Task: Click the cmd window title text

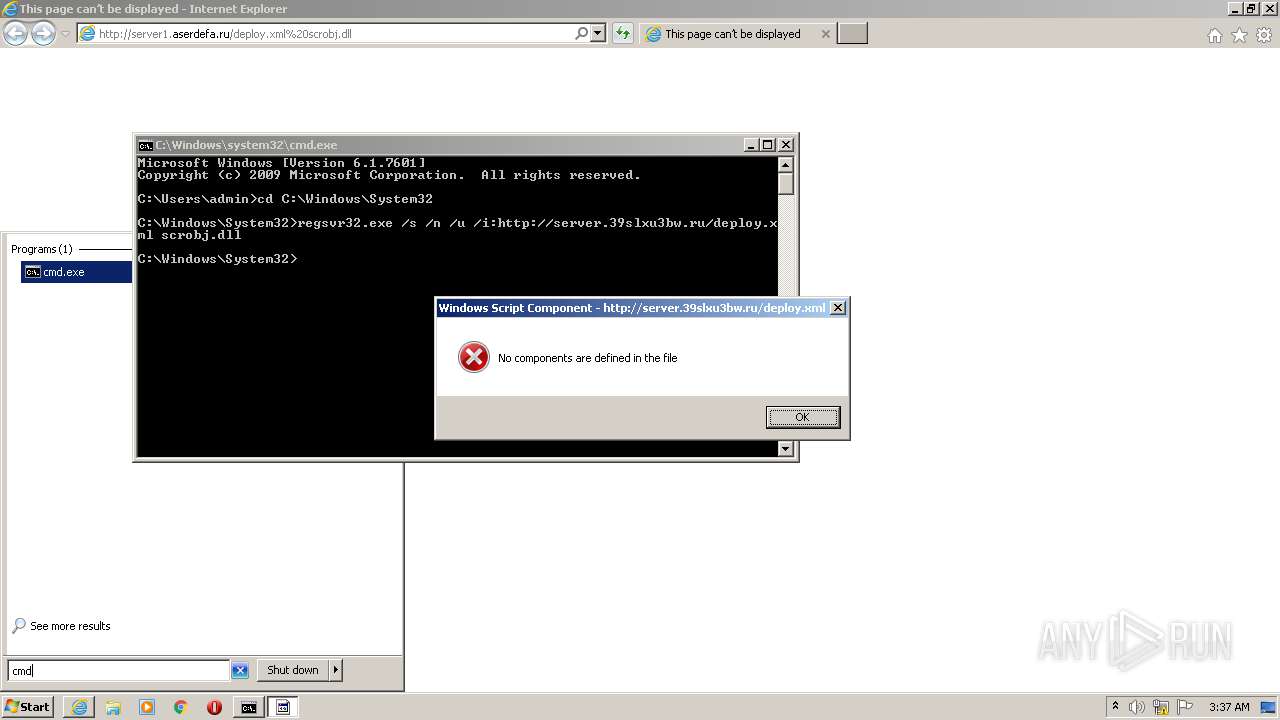Action: pos(246,145)
